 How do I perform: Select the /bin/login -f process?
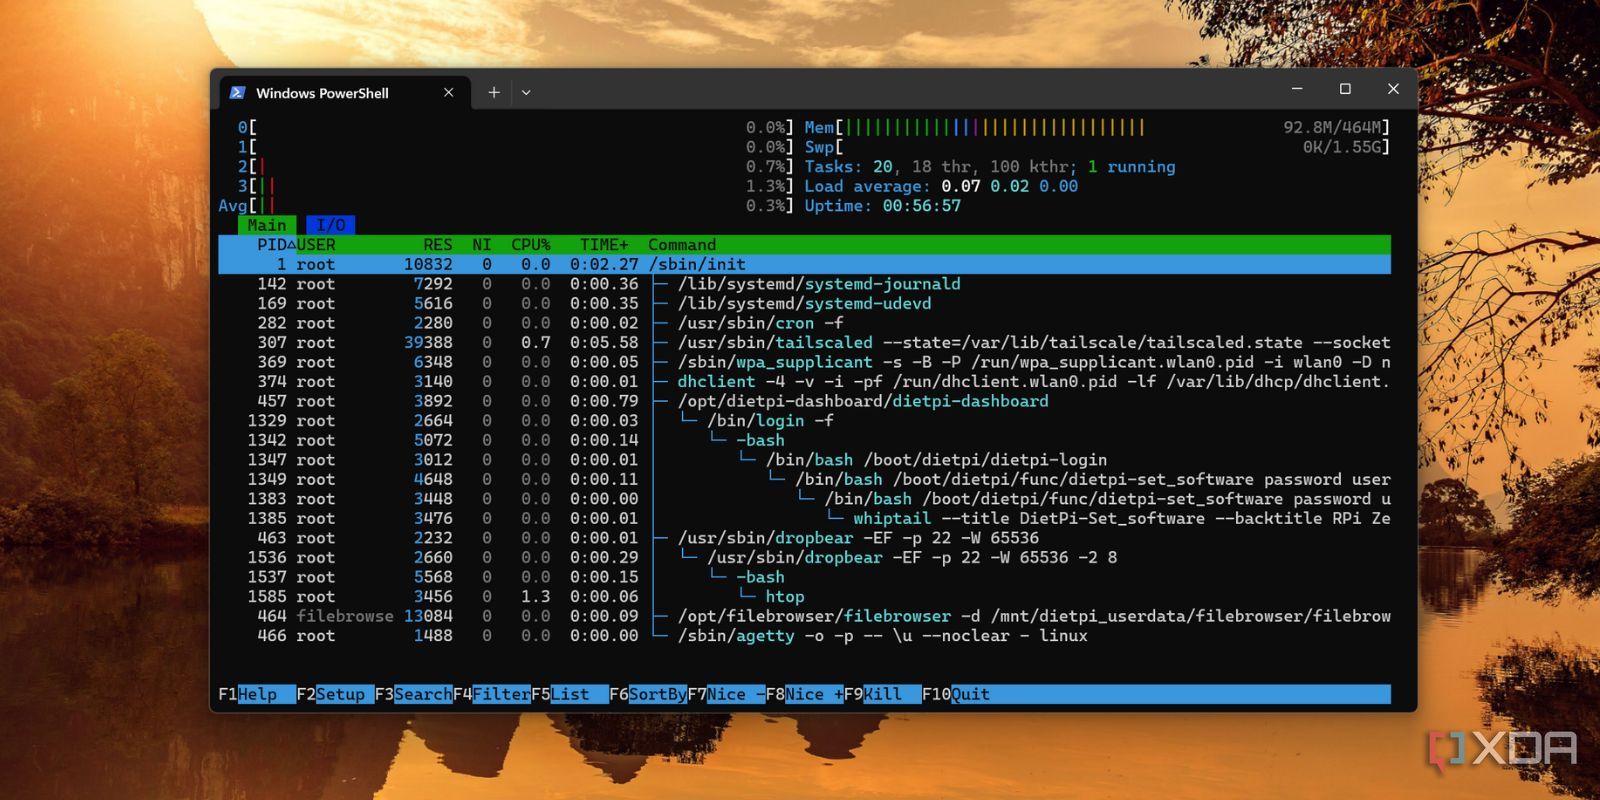click(804, 421)
